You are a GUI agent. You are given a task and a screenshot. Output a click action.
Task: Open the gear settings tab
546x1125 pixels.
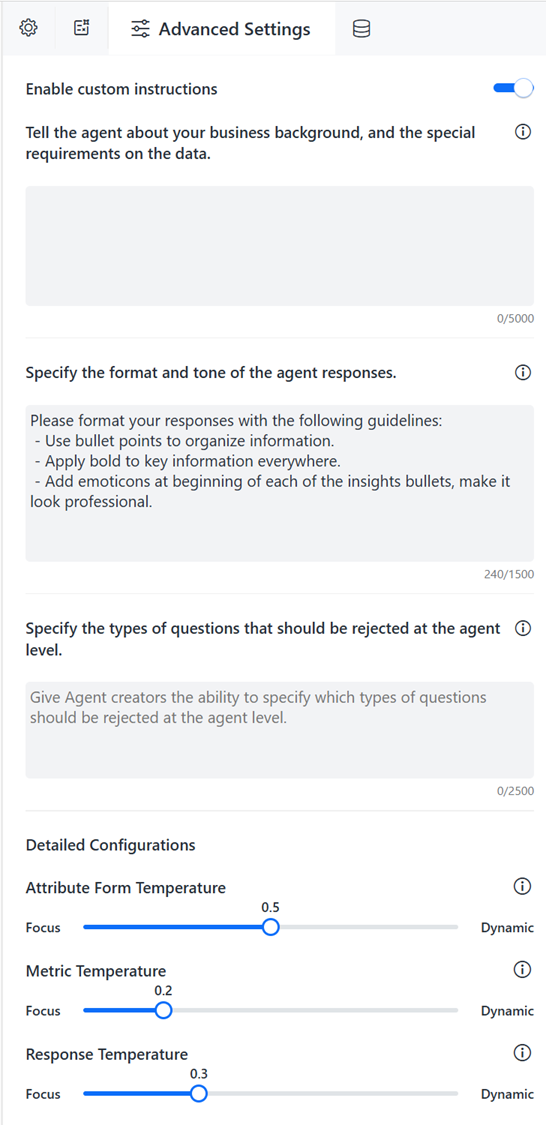pos(28,29)
